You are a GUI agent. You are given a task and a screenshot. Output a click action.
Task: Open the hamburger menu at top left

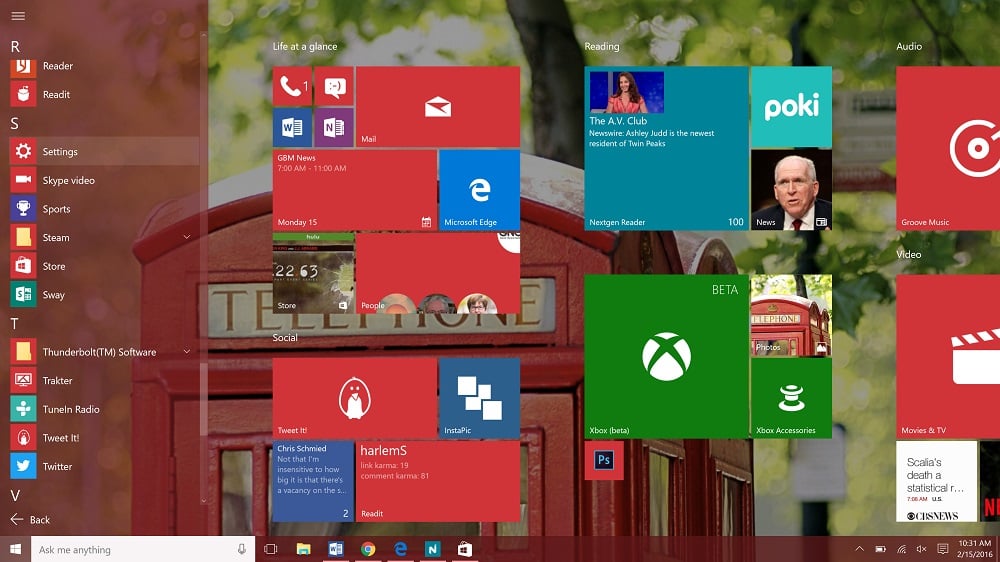tap(18, 16)
